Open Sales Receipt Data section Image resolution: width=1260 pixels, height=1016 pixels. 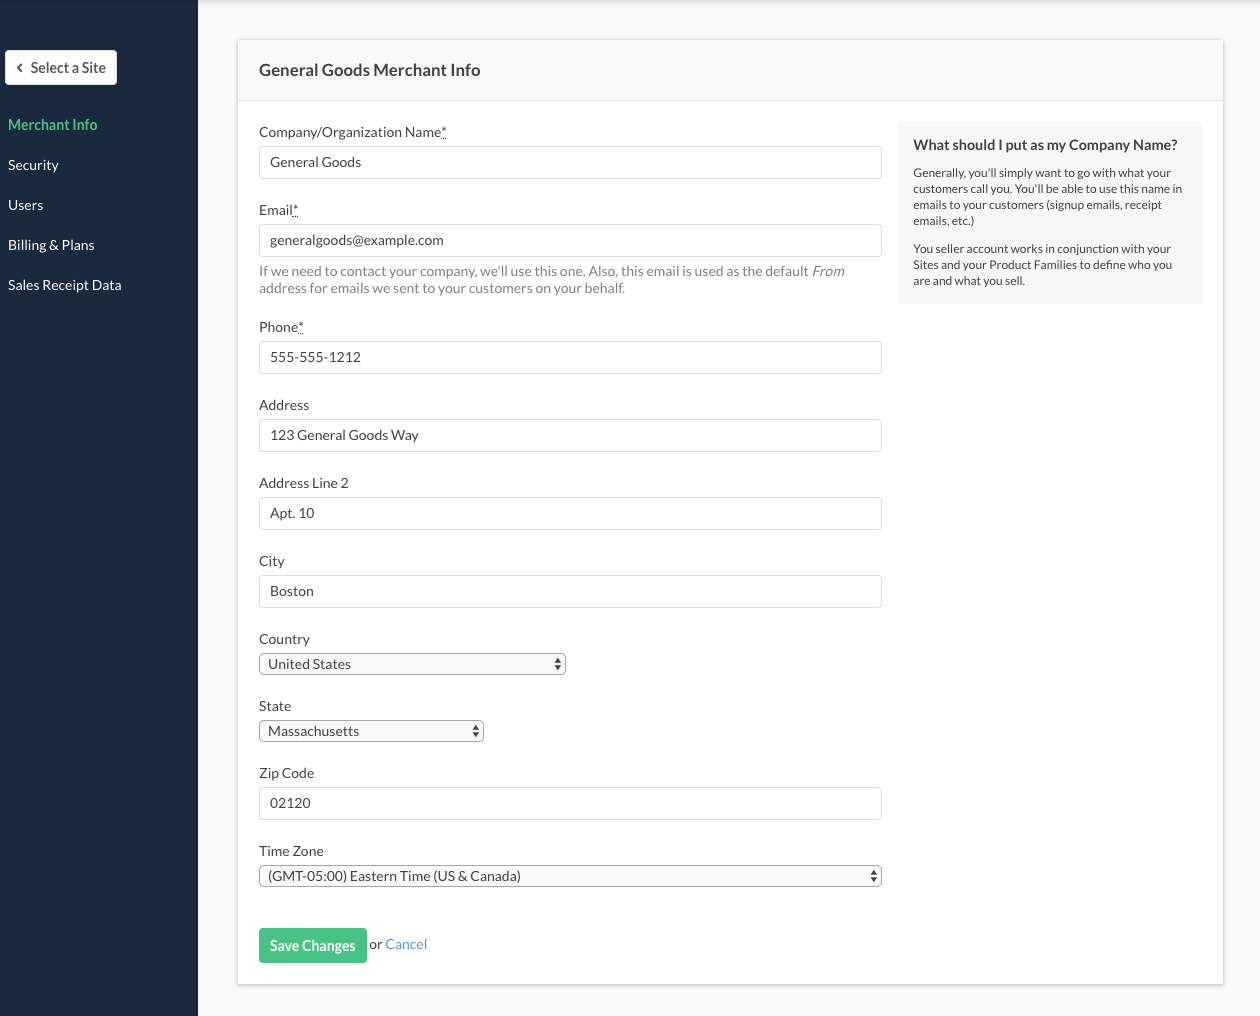[x=65, y=285]
